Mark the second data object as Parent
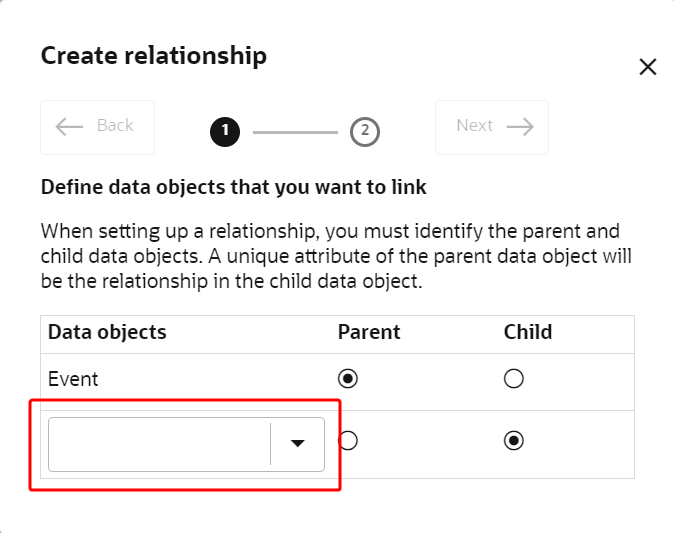Screen dimensions: 674x533 click(348, 441)
